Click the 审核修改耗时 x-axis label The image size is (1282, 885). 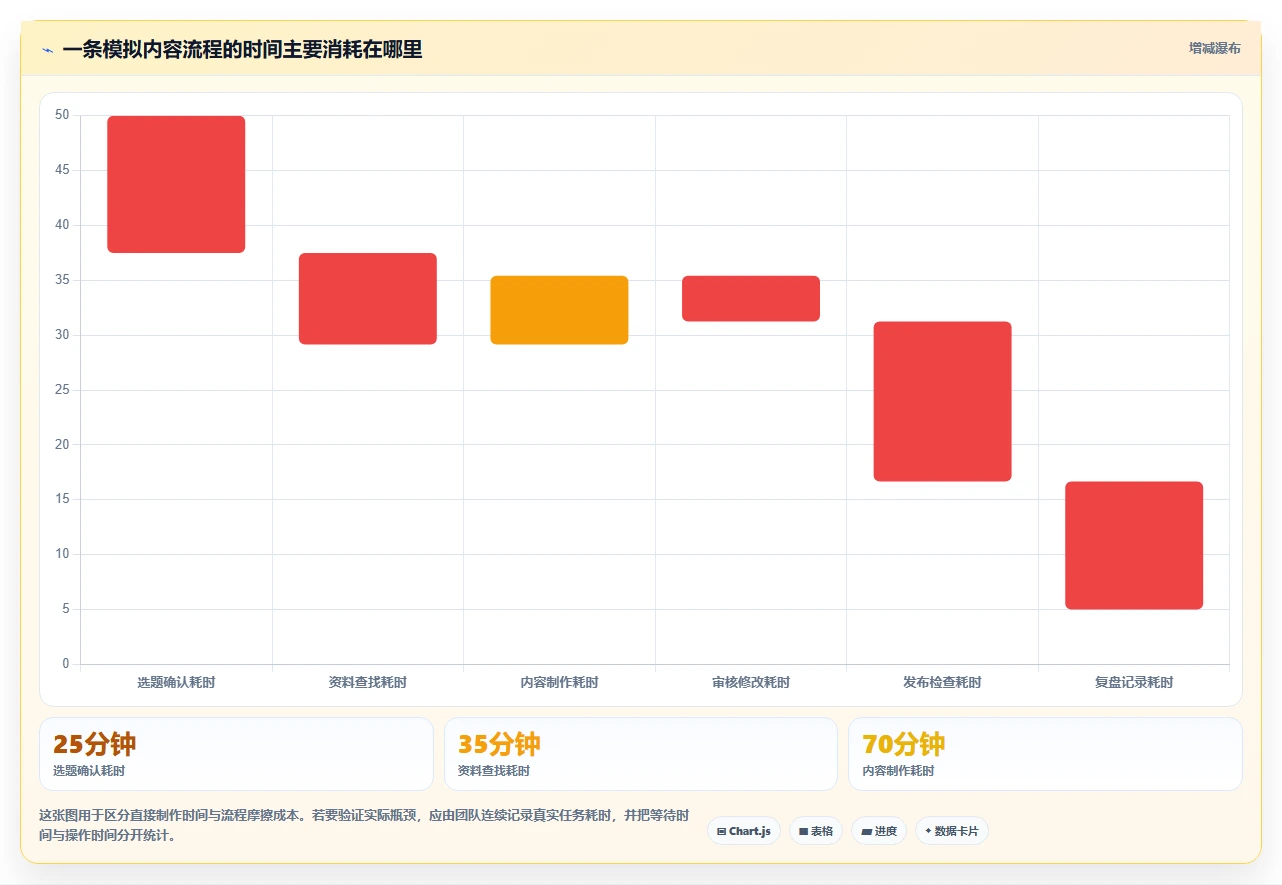[x=751, y=683]
